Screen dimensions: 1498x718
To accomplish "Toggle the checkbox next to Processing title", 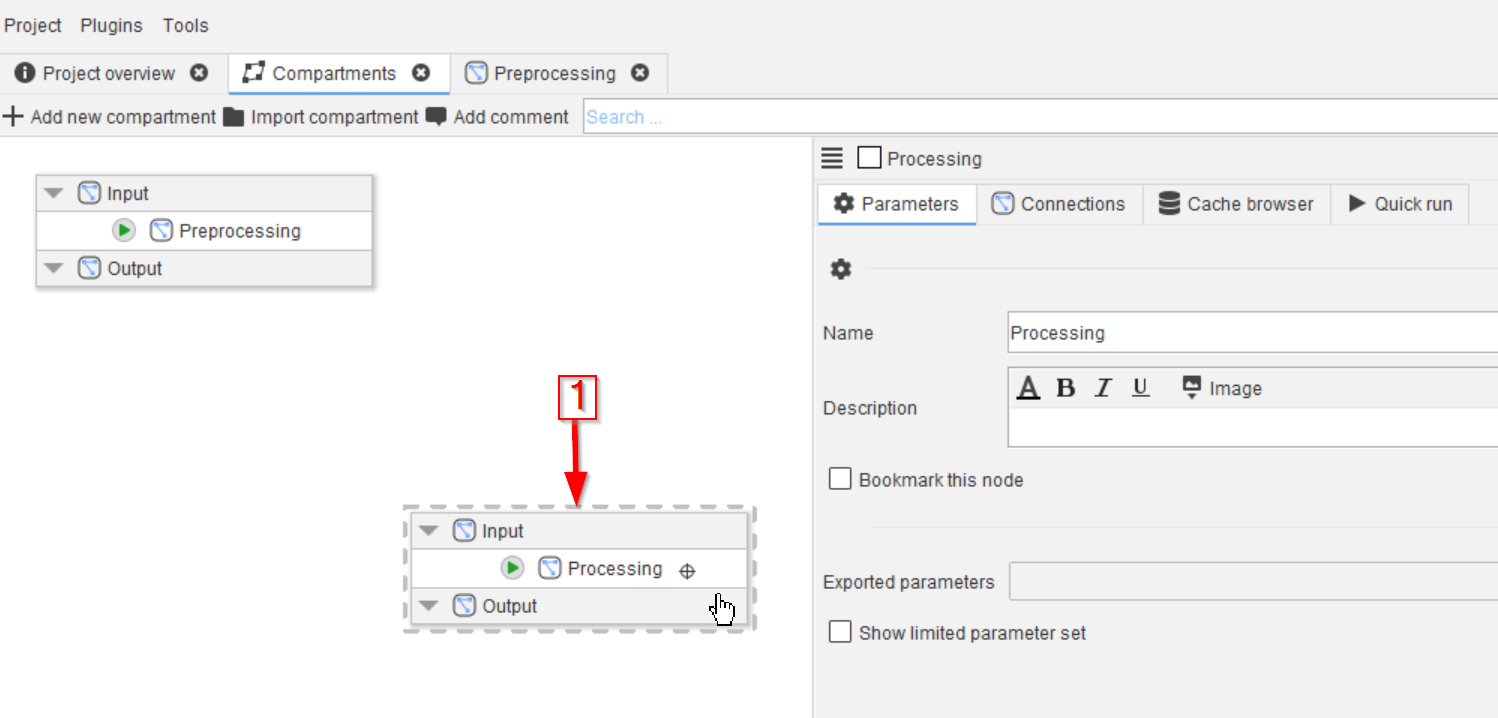I will point(869,158).
